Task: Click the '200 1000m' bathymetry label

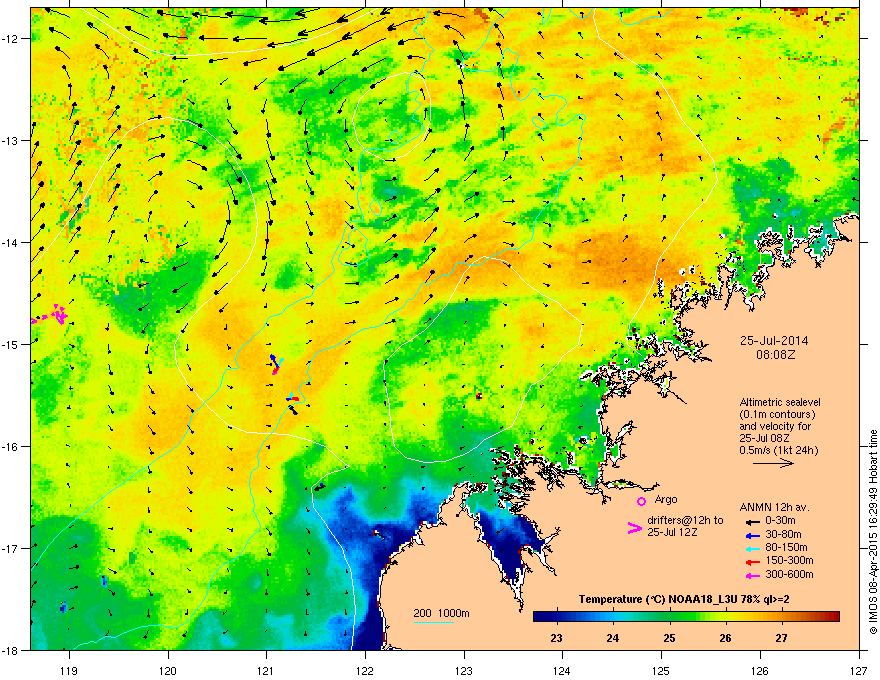Action: click(441, 613)
